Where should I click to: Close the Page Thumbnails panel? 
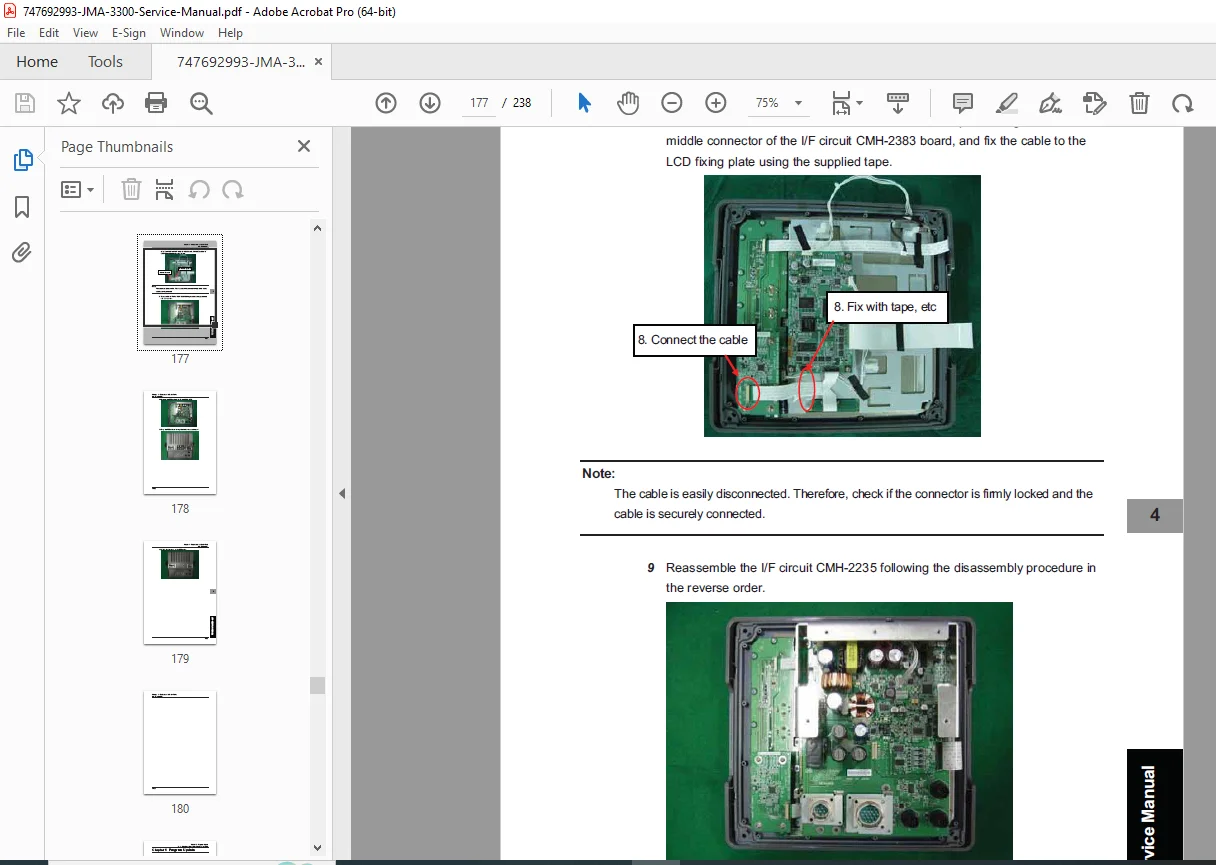coord(304,146)
